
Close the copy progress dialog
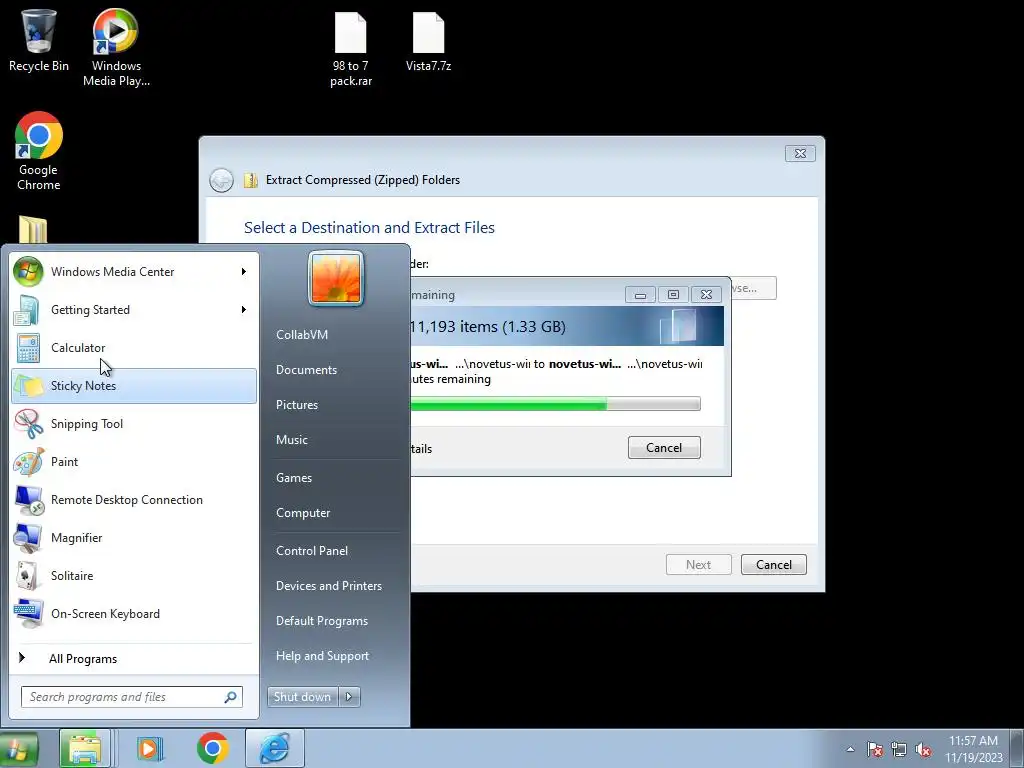(x=706, y=295)
